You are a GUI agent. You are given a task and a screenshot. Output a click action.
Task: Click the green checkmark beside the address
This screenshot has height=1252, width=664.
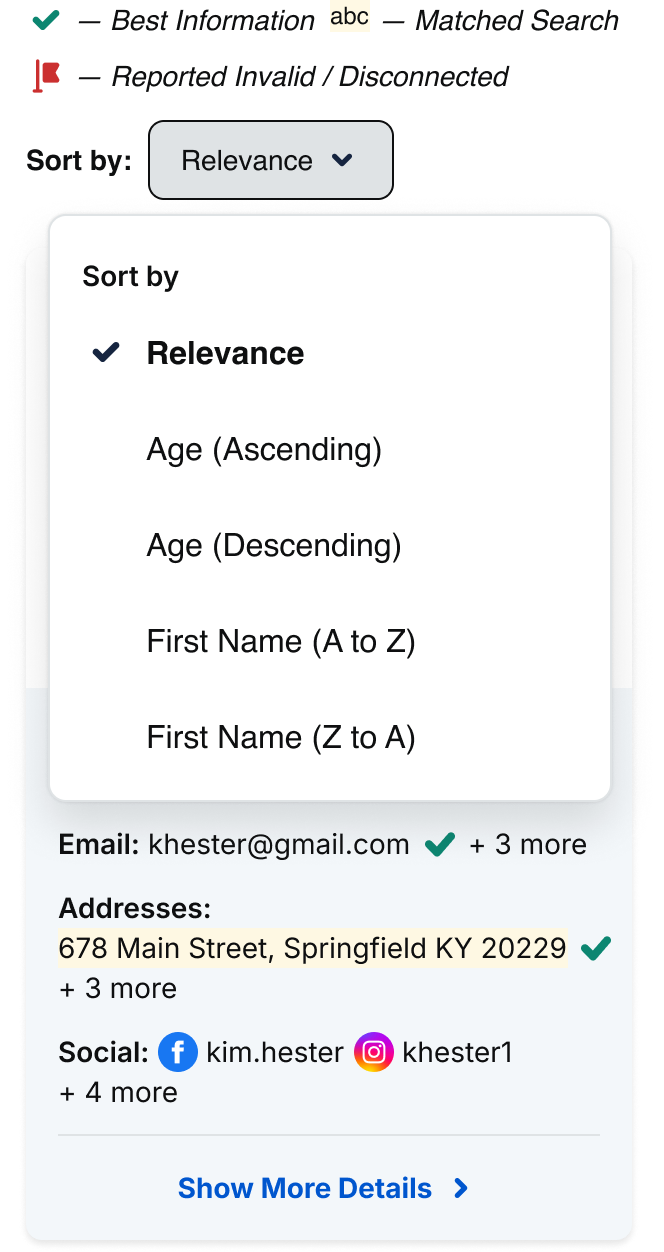(x=596, y=948)
